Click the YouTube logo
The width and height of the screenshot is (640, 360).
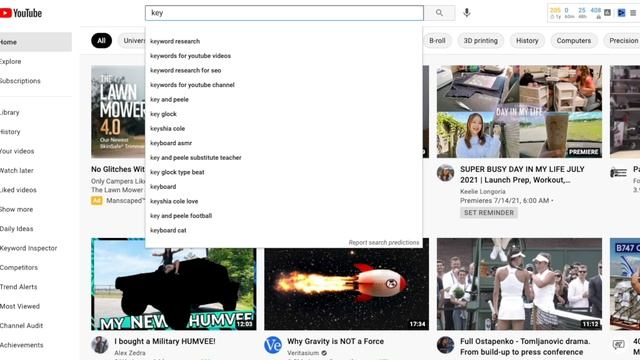pos(21,13)
